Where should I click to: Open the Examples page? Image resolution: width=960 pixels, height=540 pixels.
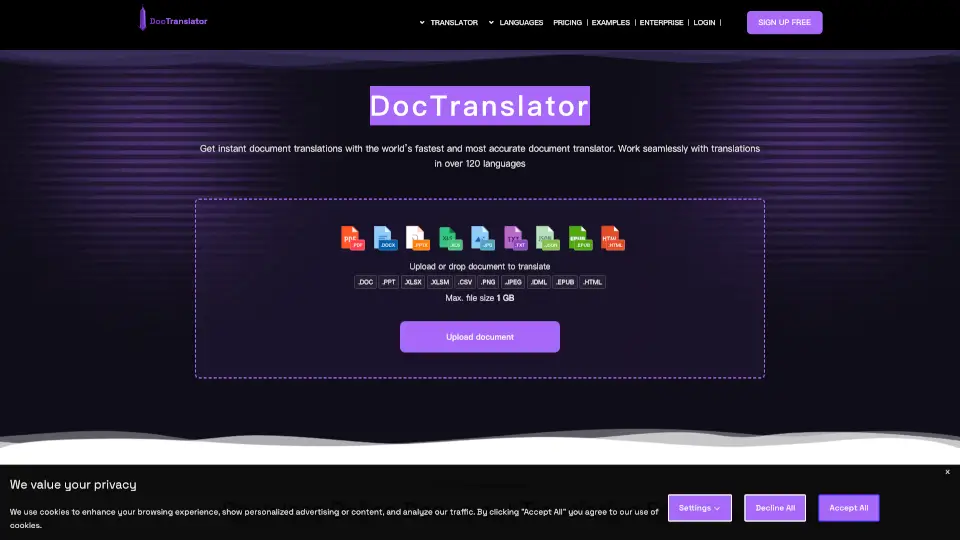[x=610, y=23]
